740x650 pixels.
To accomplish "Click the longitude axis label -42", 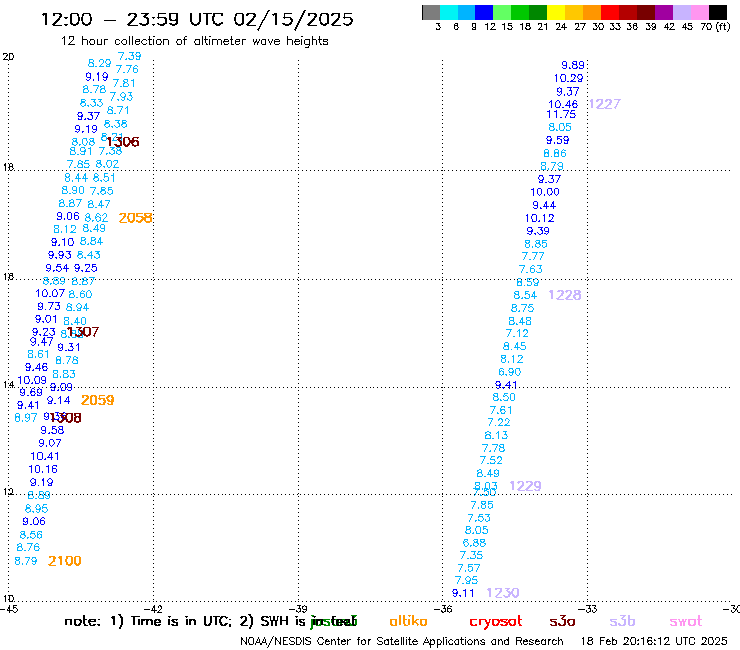I will (x=153, y=609).
